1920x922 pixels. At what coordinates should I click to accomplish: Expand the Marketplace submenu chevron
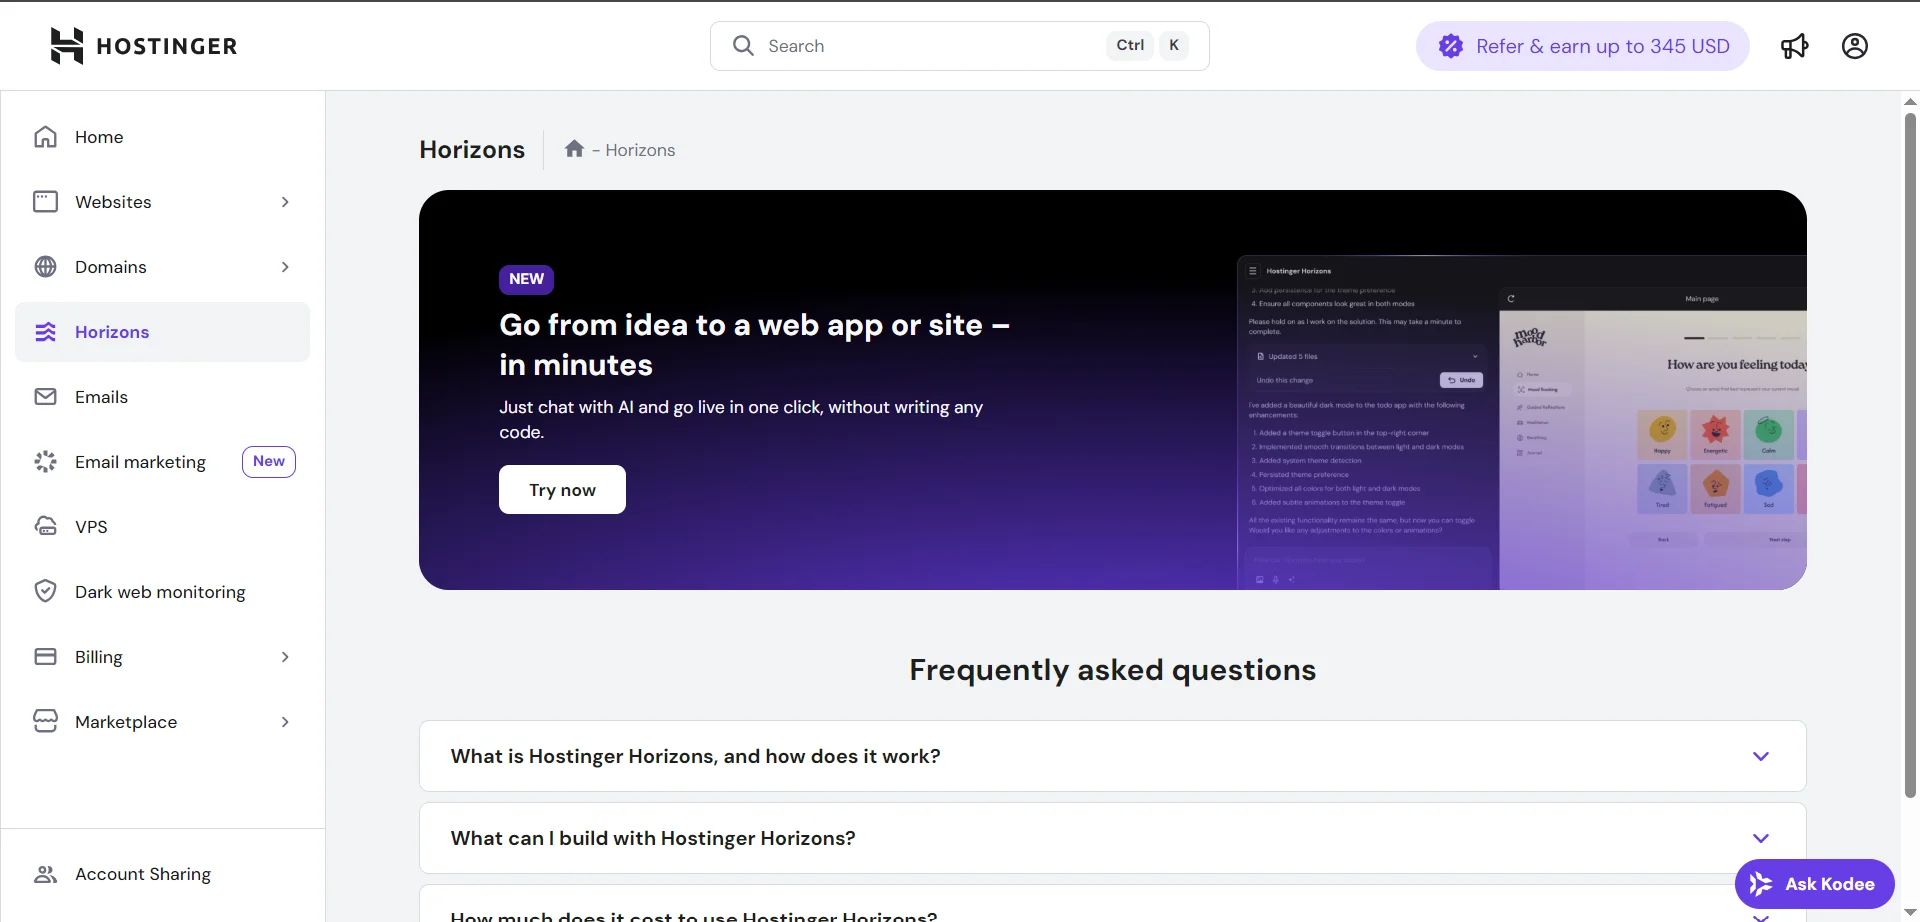pyautogui.click(x=285, y=722)
